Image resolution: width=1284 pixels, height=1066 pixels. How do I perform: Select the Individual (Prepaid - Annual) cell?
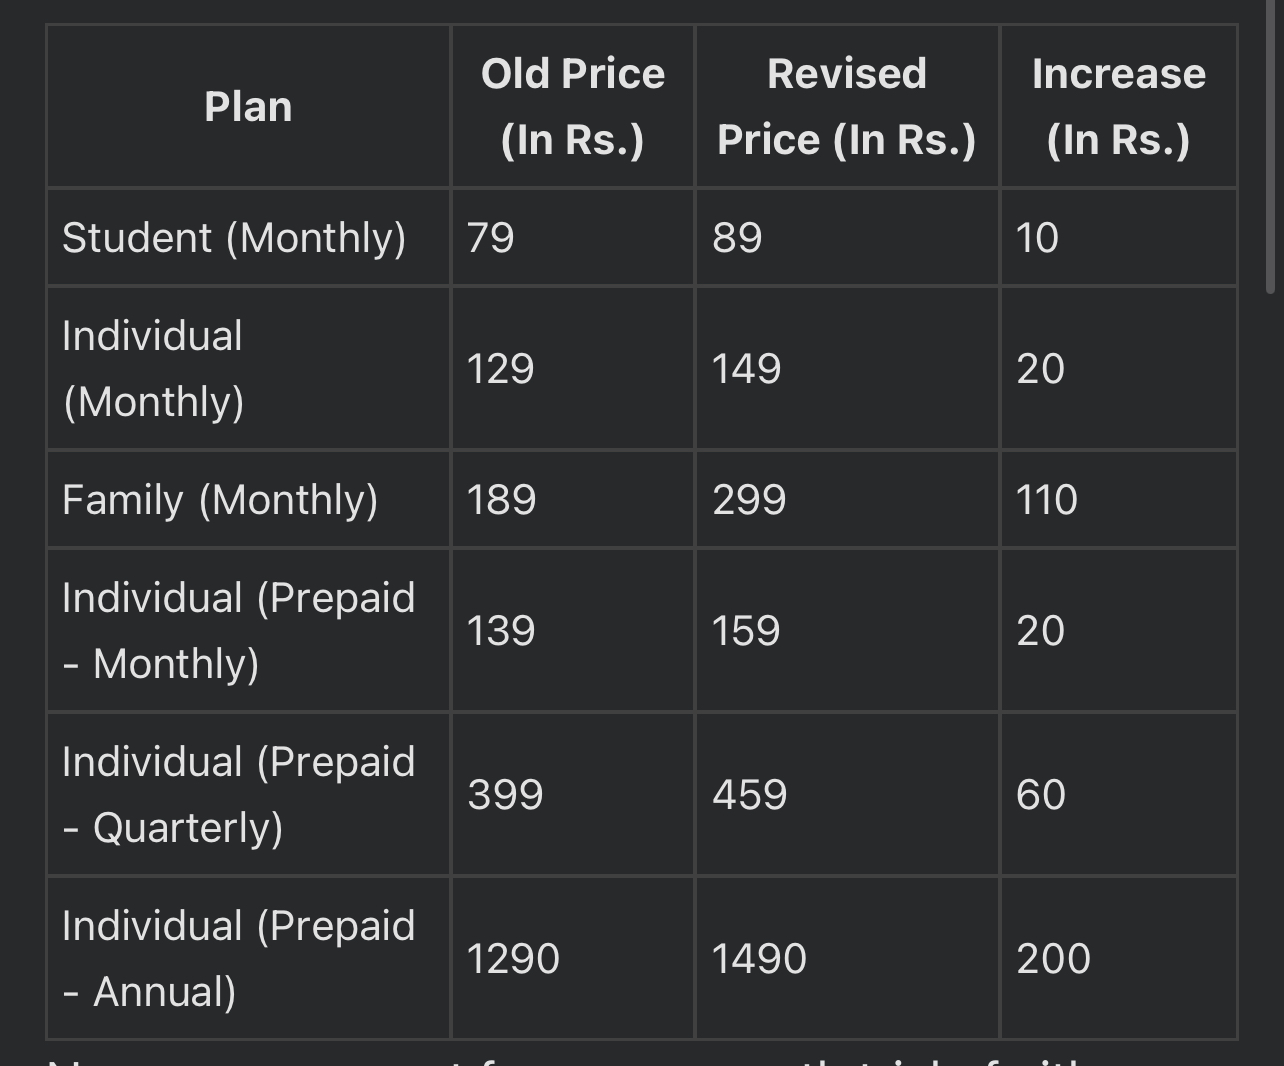click(x=248, y=958)
